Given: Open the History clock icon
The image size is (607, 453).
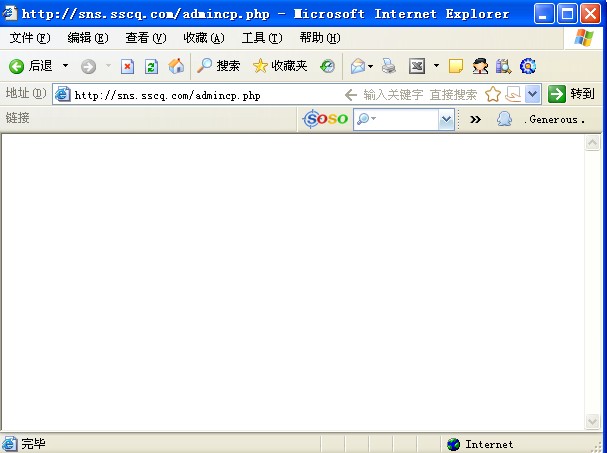Looking at the screenshot, I should (x=328, y=66).
